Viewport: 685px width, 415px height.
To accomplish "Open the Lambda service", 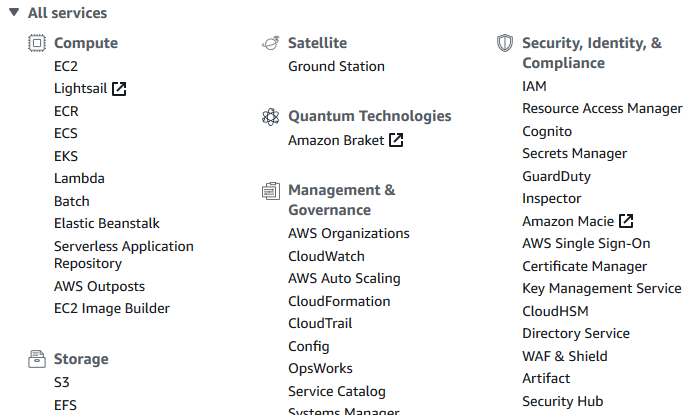I will click(80, 178).
